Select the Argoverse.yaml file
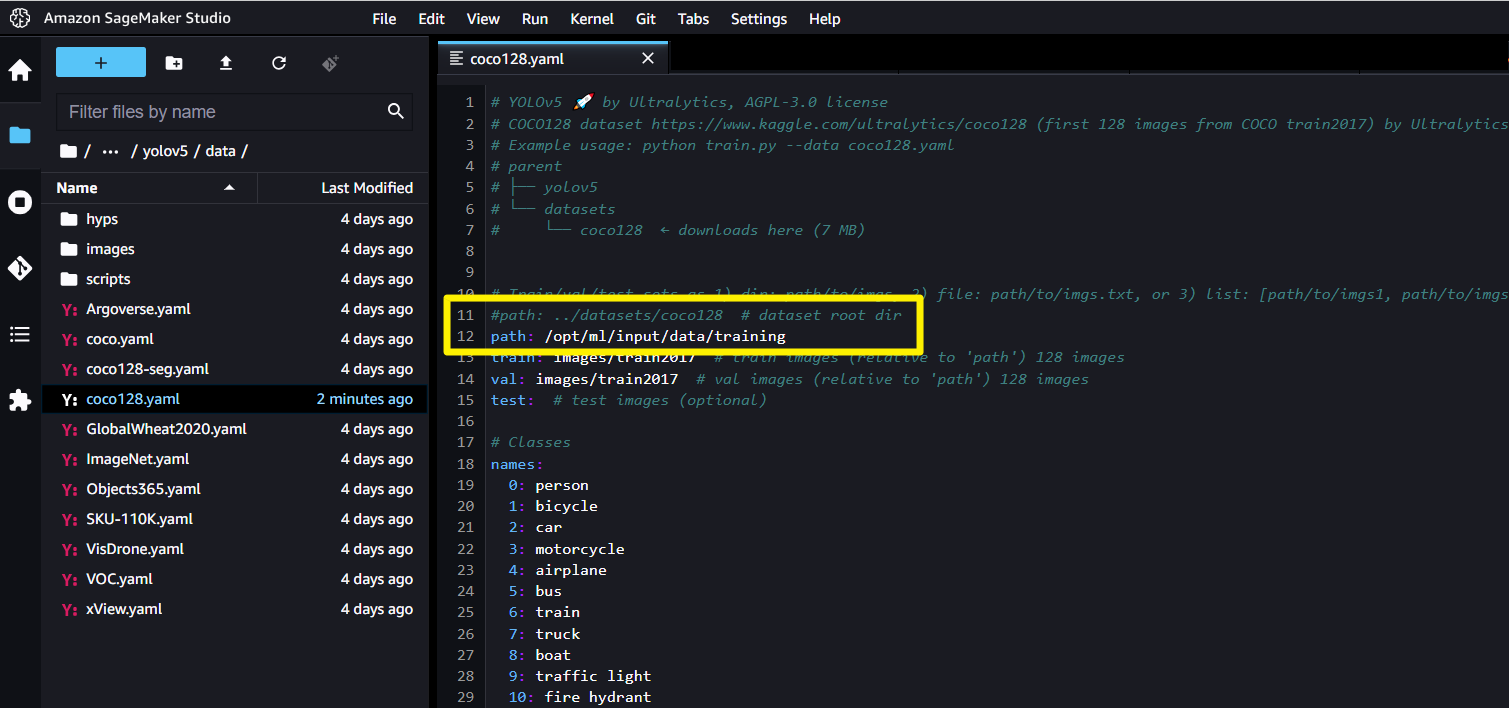The height and width of the screenshot is (708, 1509). coord(234,309)
